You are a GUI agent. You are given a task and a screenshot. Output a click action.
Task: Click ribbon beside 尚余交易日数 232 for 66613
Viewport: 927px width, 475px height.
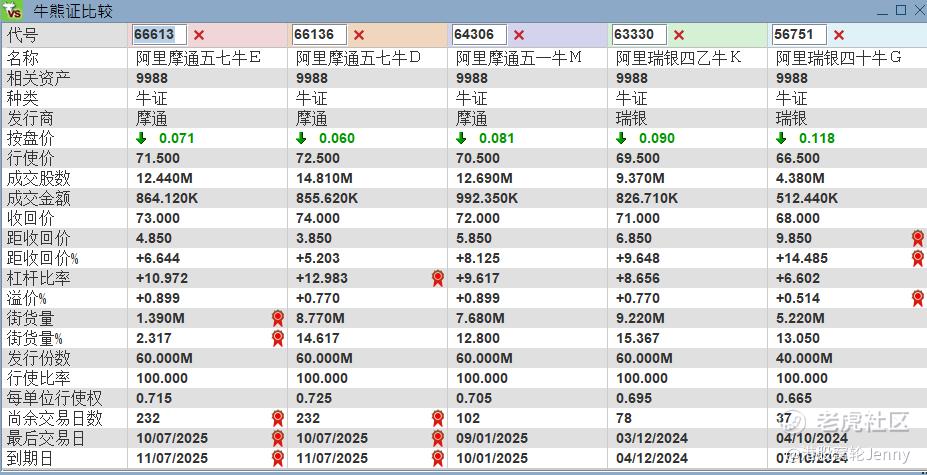point(278,419)
